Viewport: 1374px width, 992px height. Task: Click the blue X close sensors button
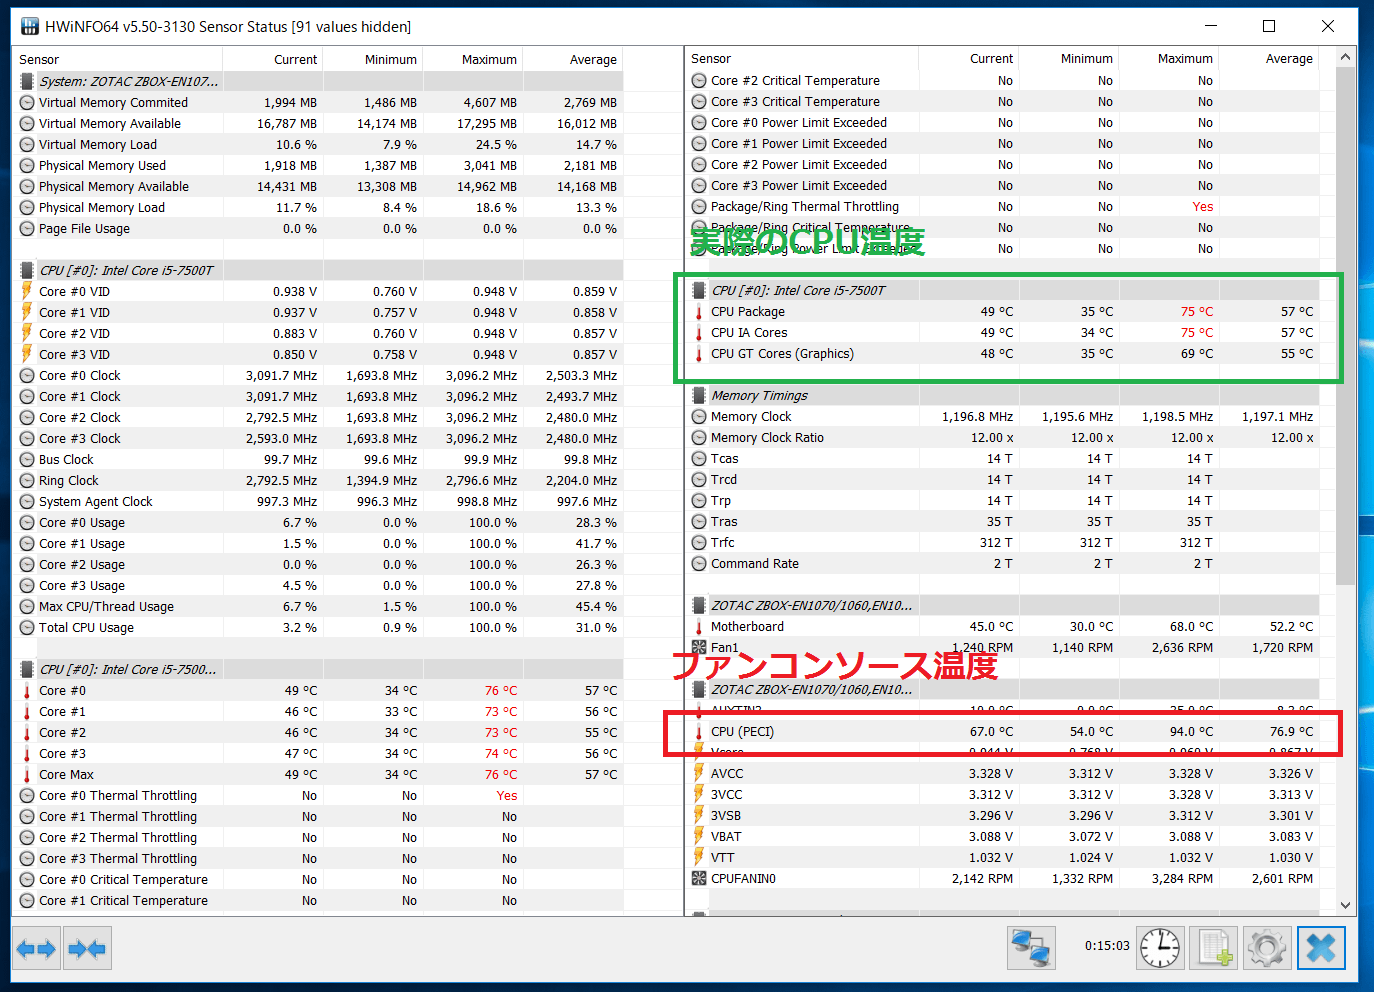point(1321,947)
